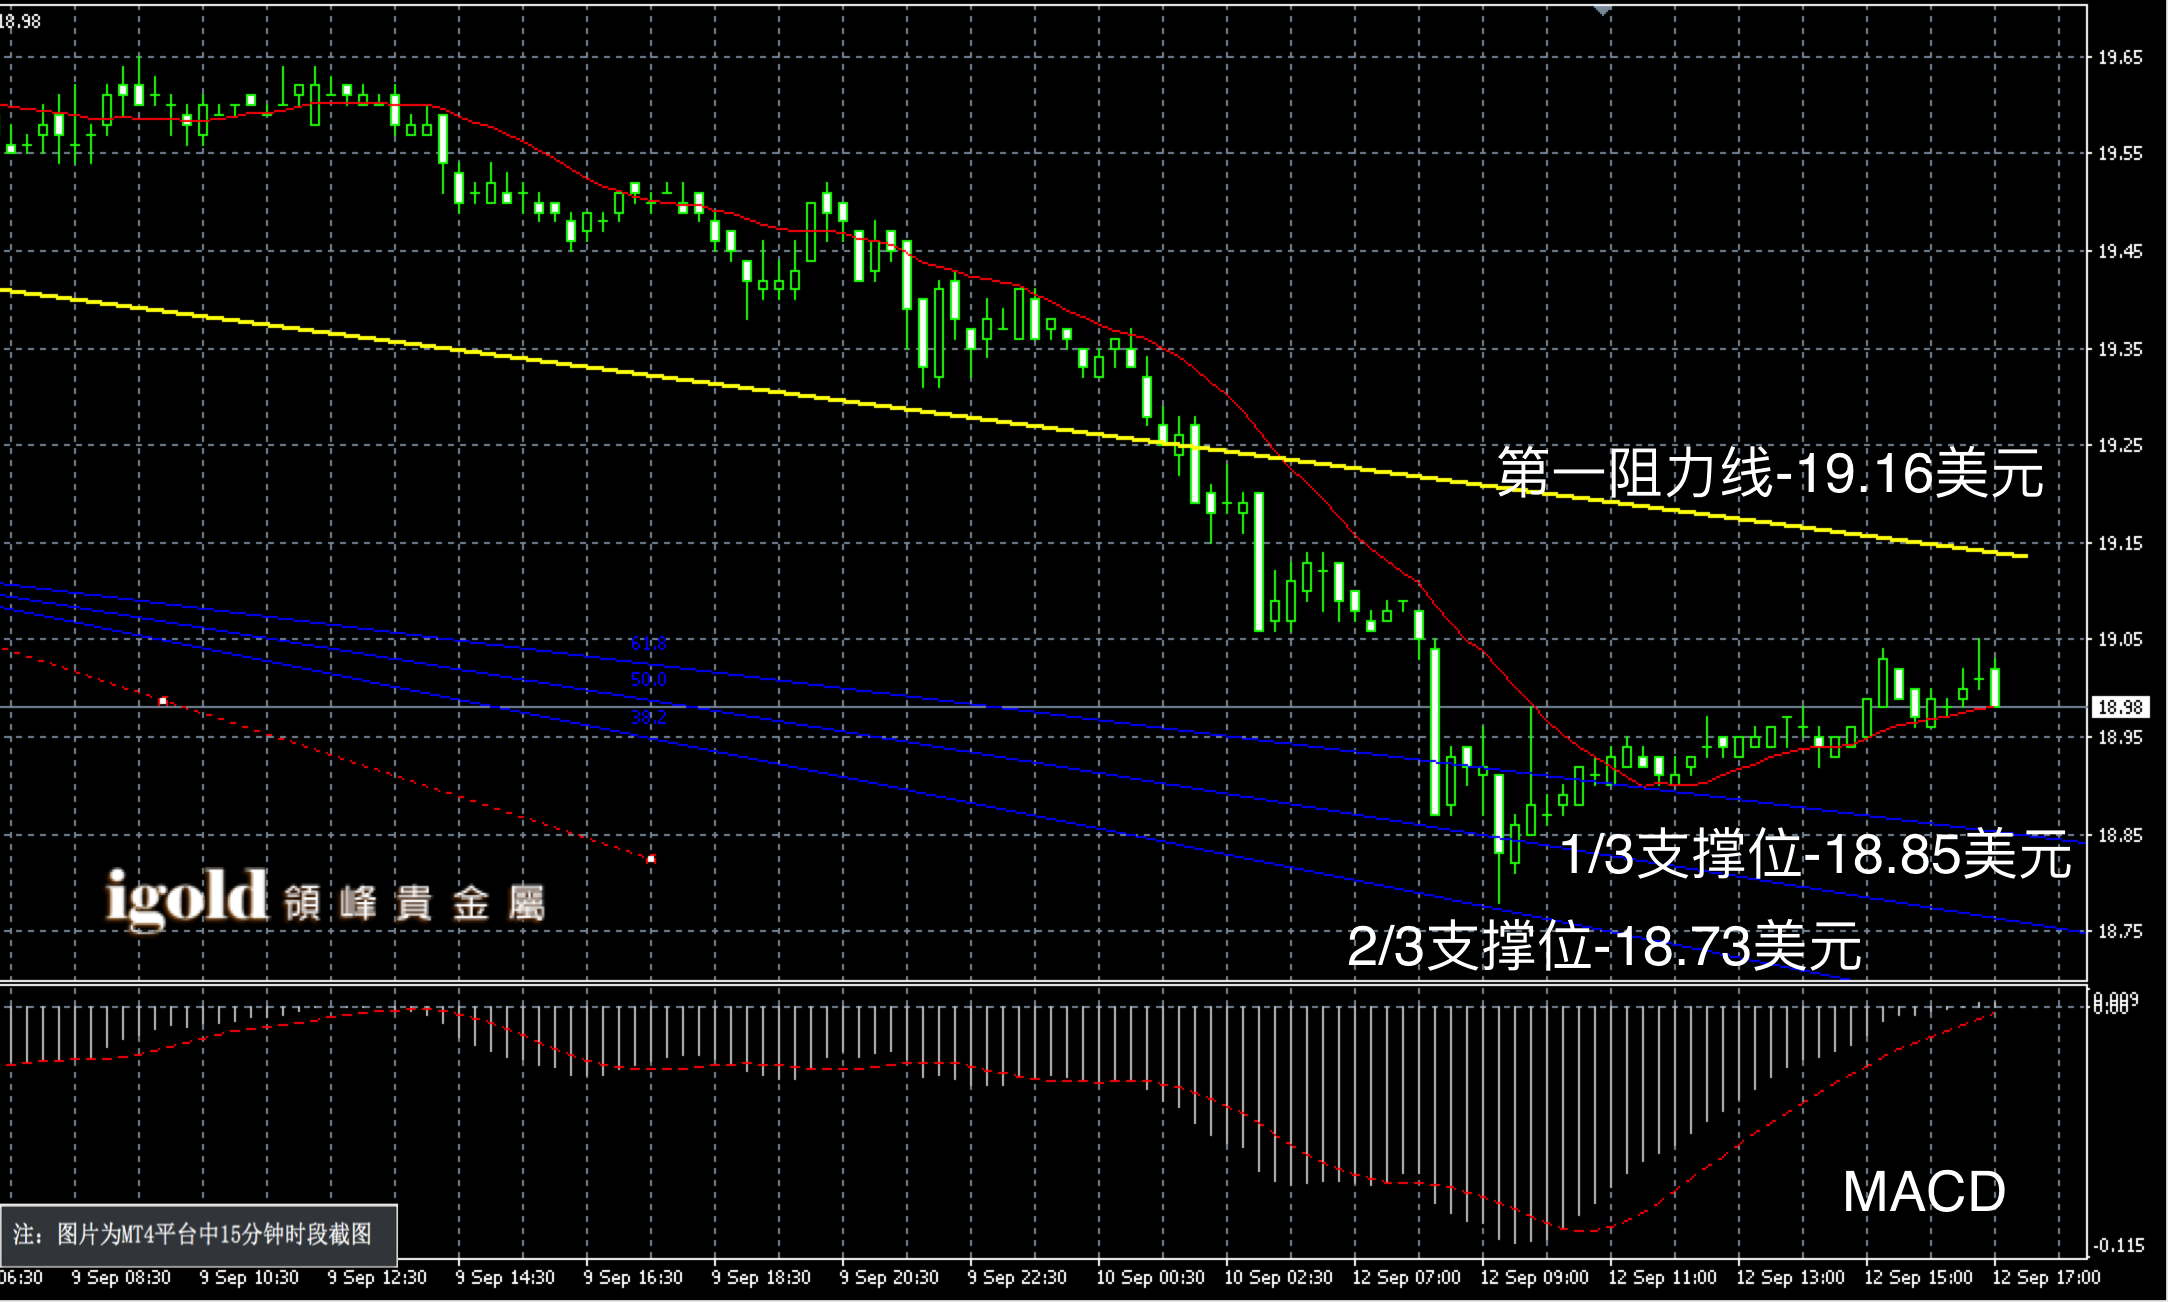Click the 38.2 Fibonacci level label
Image resolution: width=2168 pixels, height=1302 pixels.
648,717
